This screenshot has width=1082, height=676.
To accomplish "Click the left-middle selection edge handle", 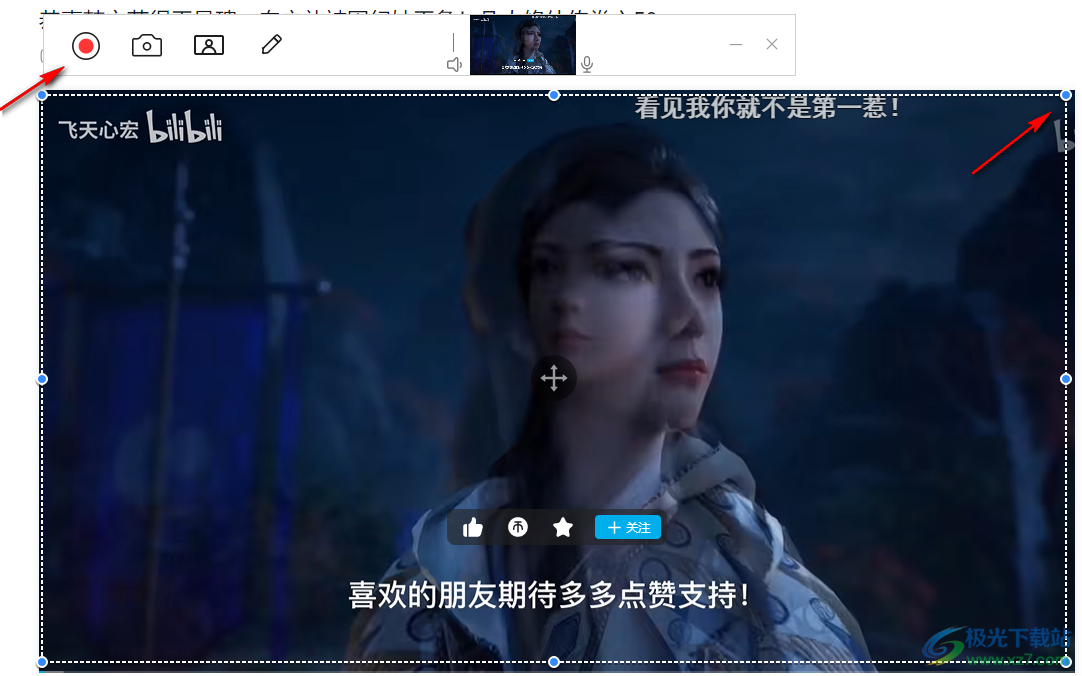I will click(x=42, y=379).
